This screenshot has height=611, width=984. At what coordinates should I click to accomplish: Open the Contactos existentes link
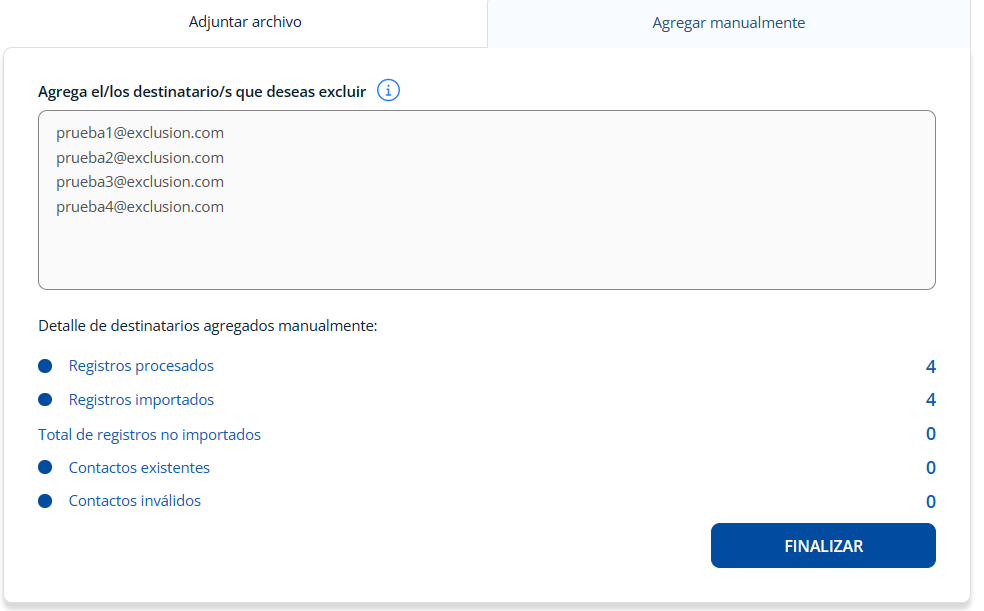tap(139, 468)
